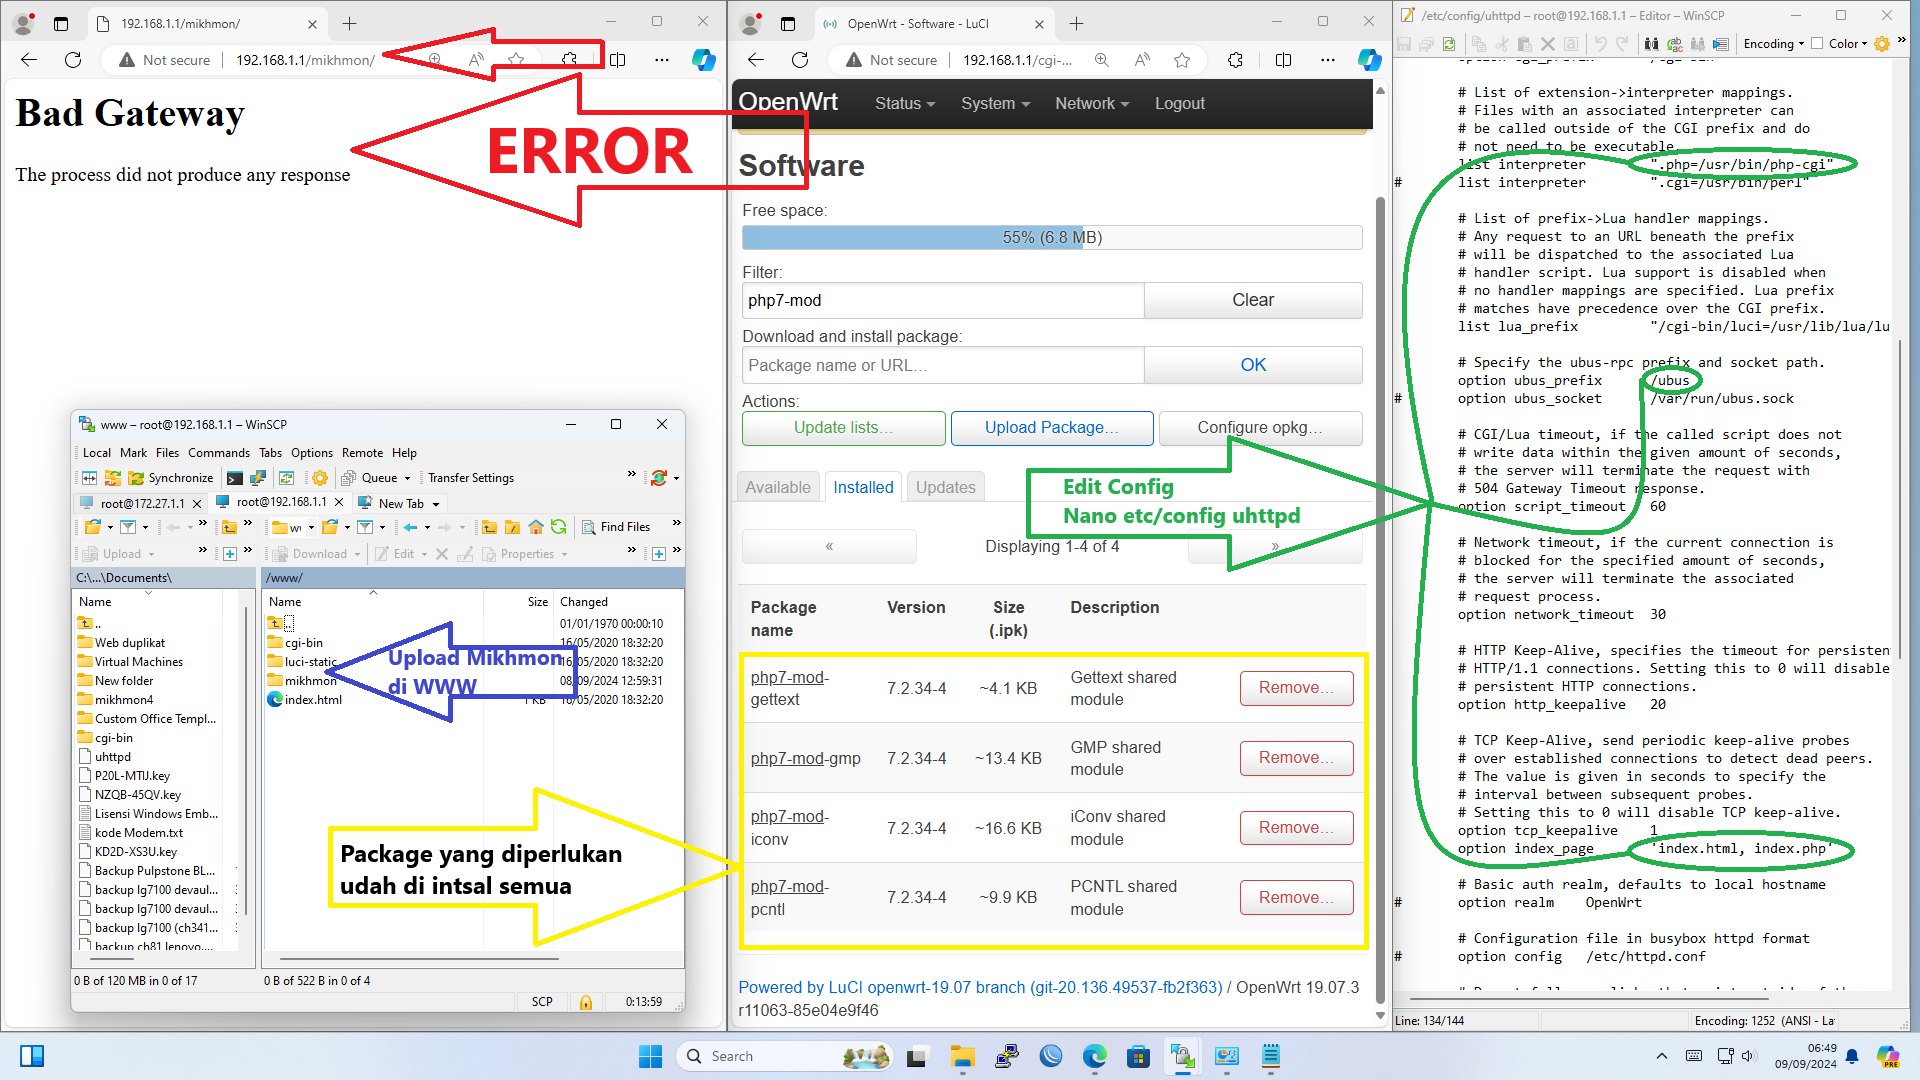This screenshot has width=1920, height=1080.
Task: Open the php7-mod-gettext package link
Action: [x=789, y=688]
